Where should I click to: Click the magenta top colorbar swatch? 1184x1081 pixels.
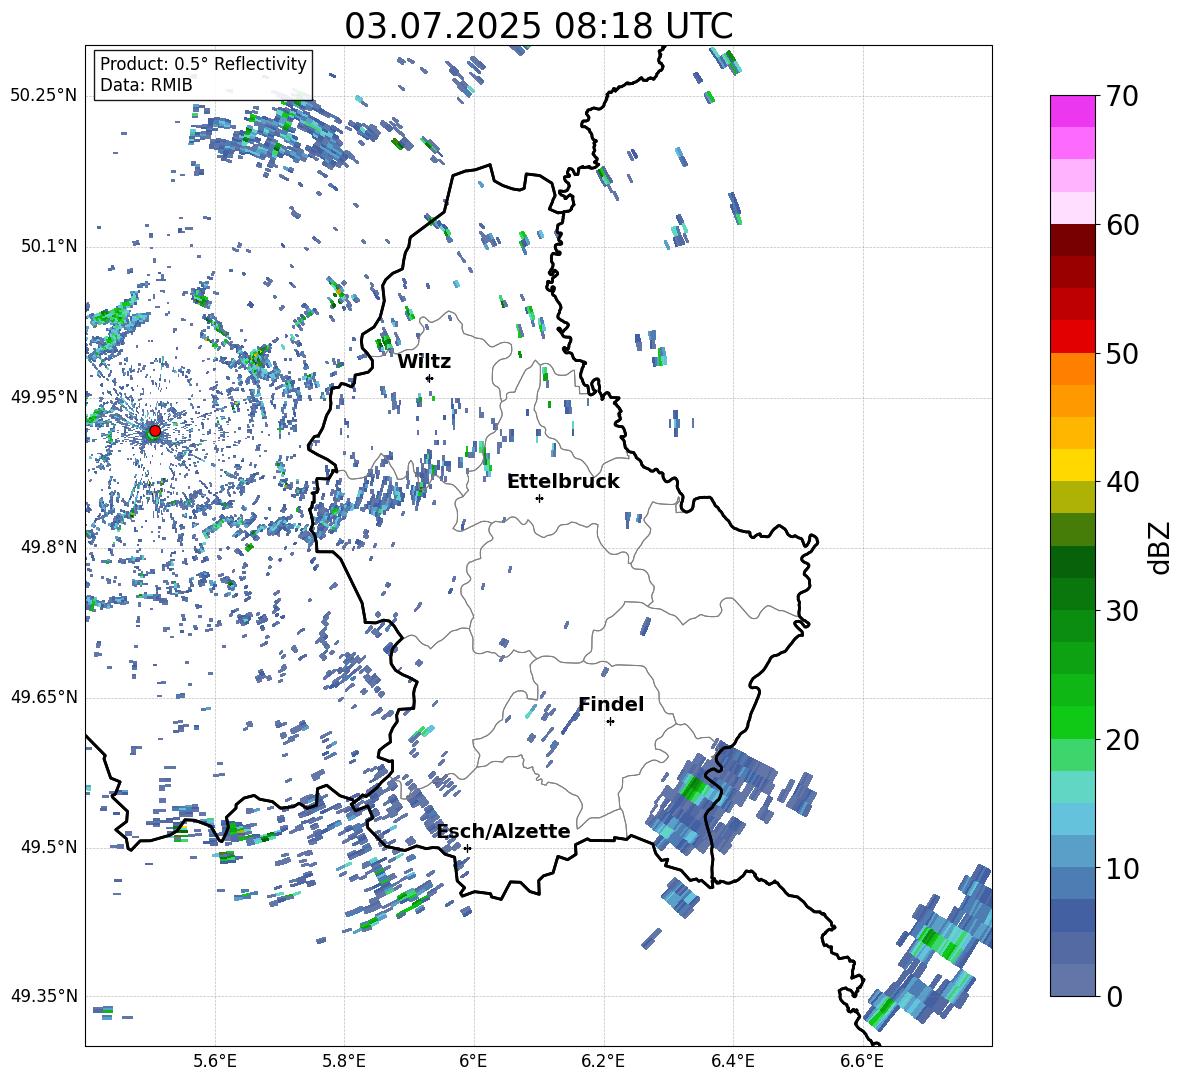point(1072,111)
